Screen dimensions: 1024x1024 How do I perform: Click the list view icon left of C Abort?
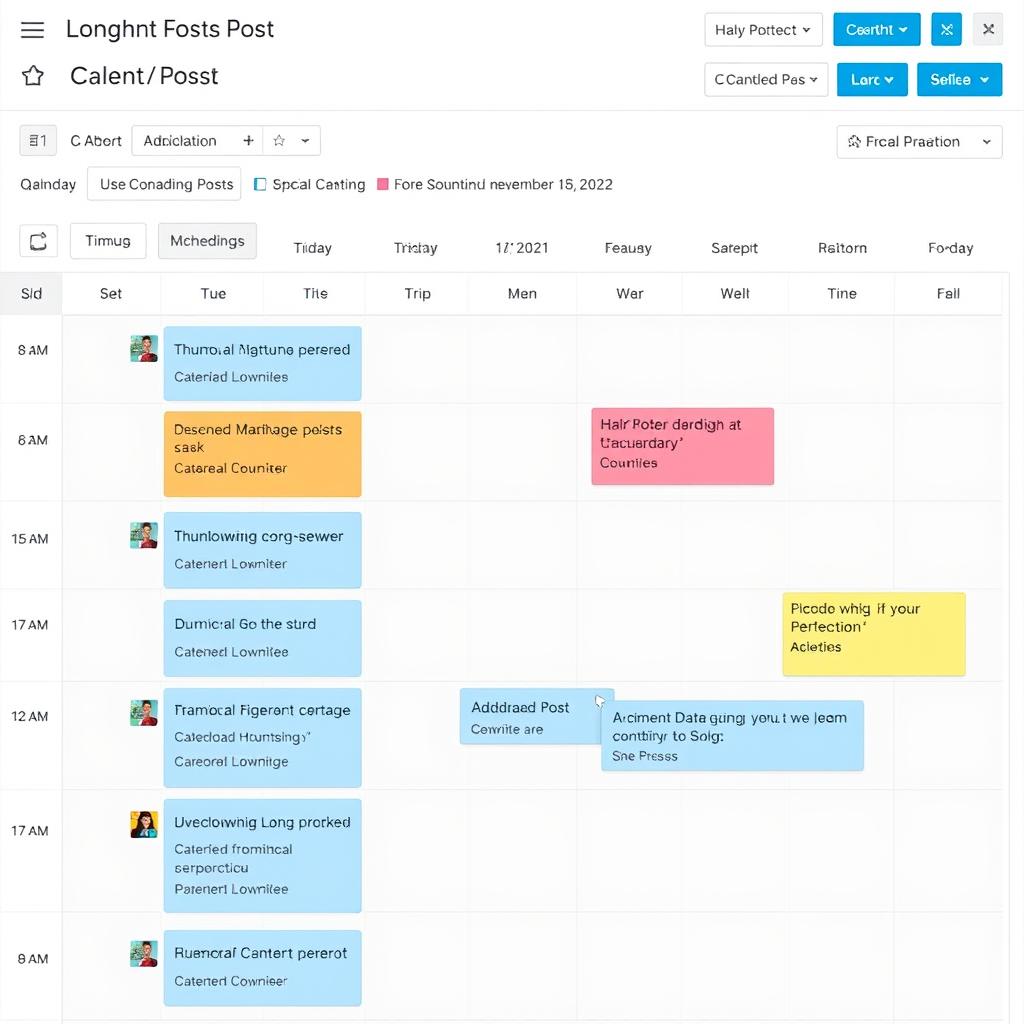tap(37, 140)
